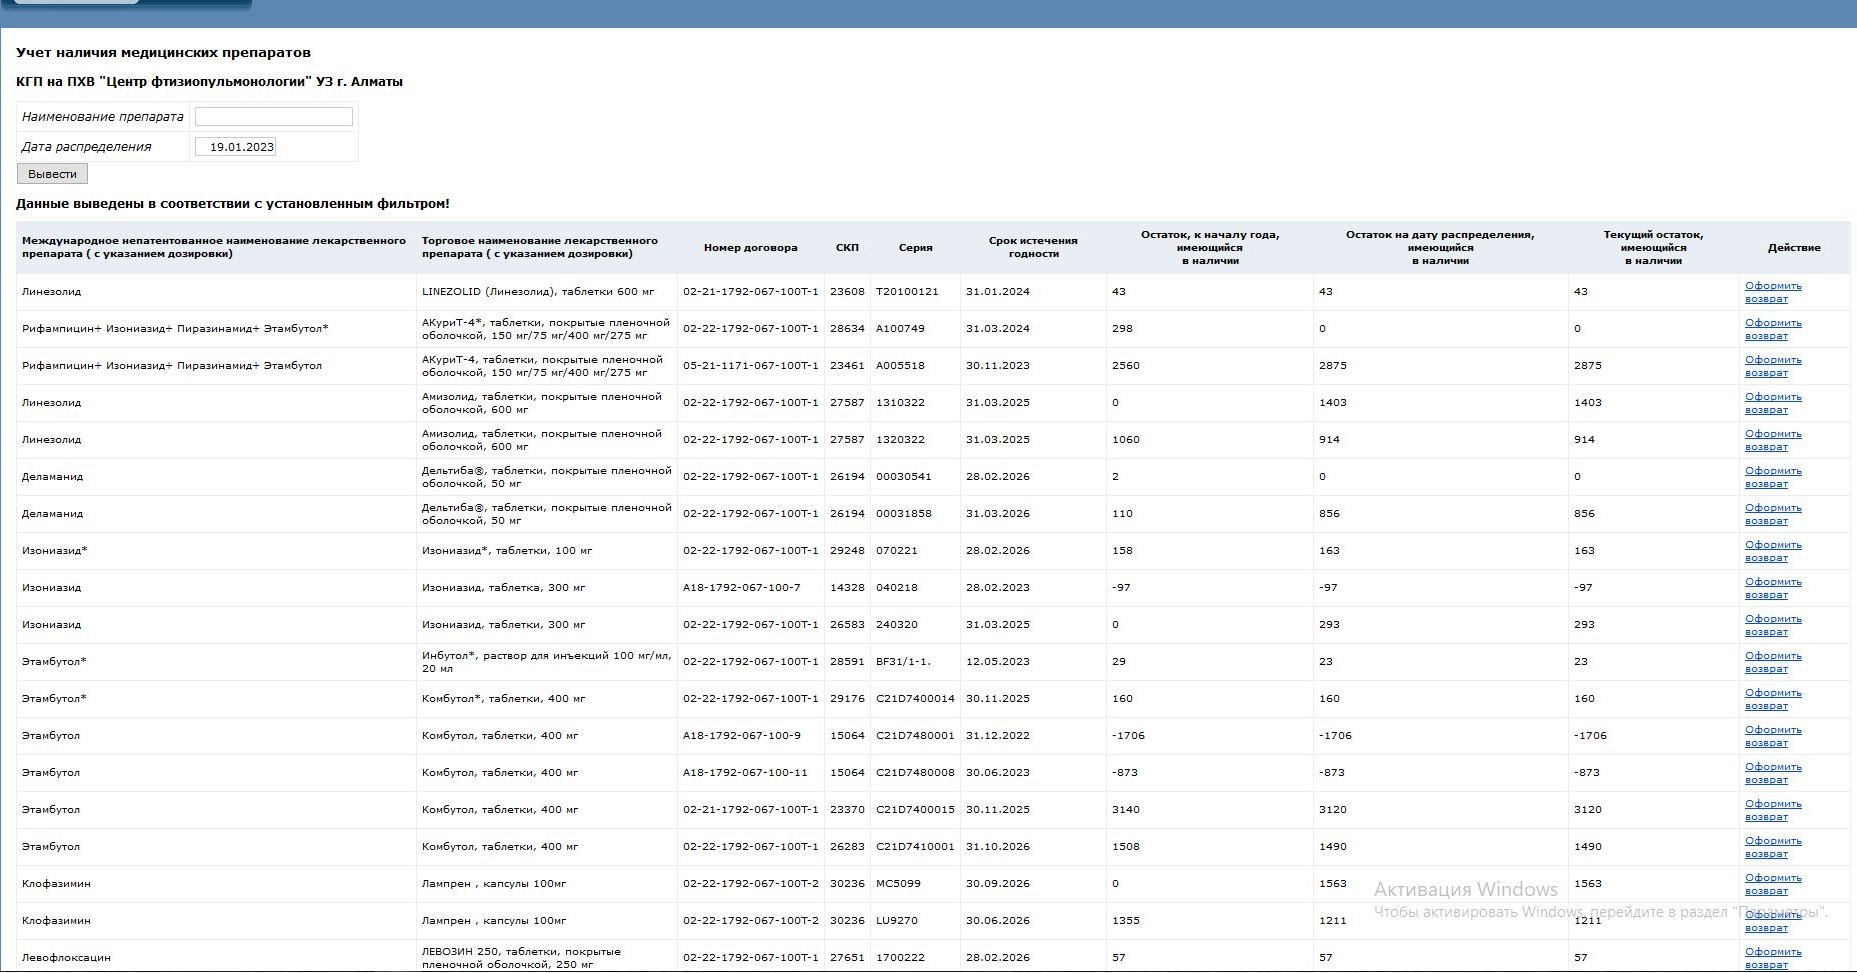Click Оформить возврат for series A100749
This screenshot has height=973, width=1857.
click(1773, 329)
